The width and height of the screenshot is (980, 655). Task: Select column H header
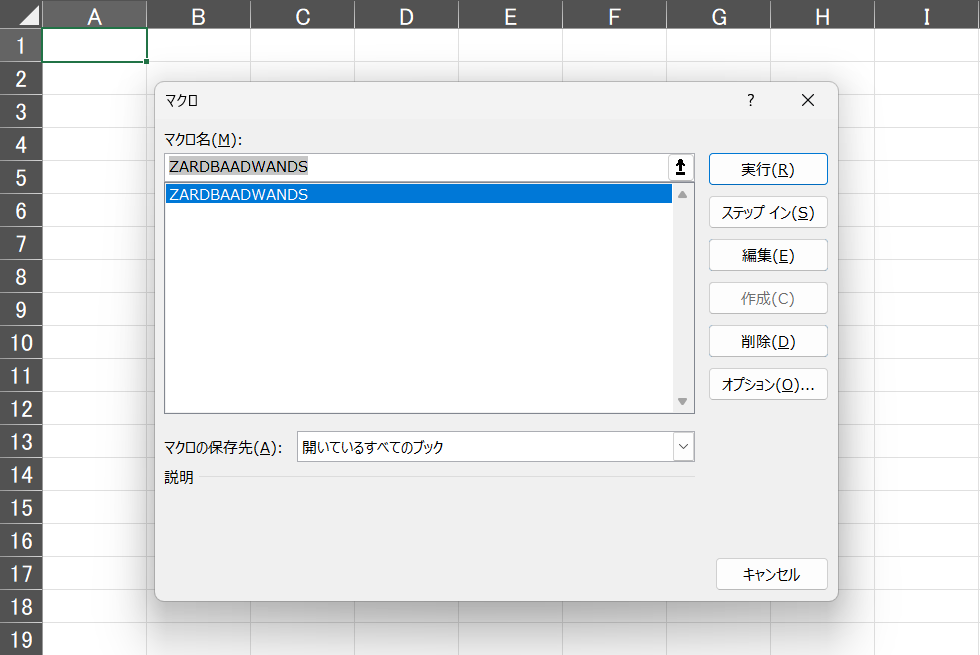(x=822, y=14)
